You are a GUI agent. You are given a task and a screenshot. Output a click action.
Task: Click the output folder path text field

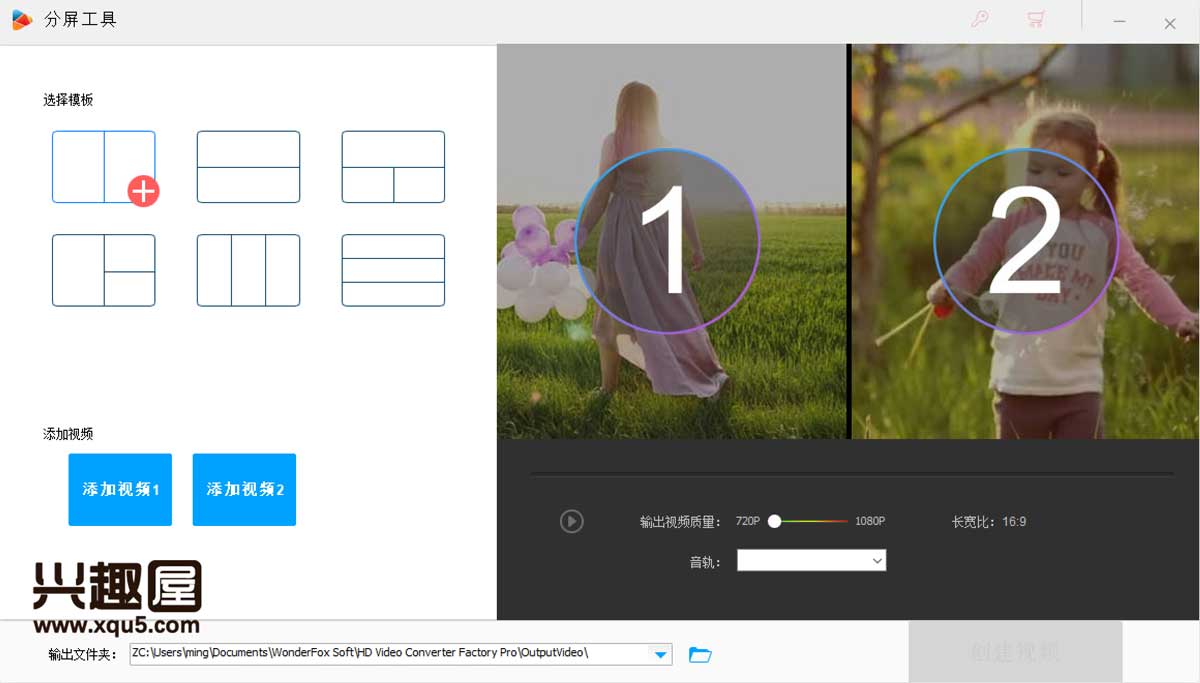[388, 654]
